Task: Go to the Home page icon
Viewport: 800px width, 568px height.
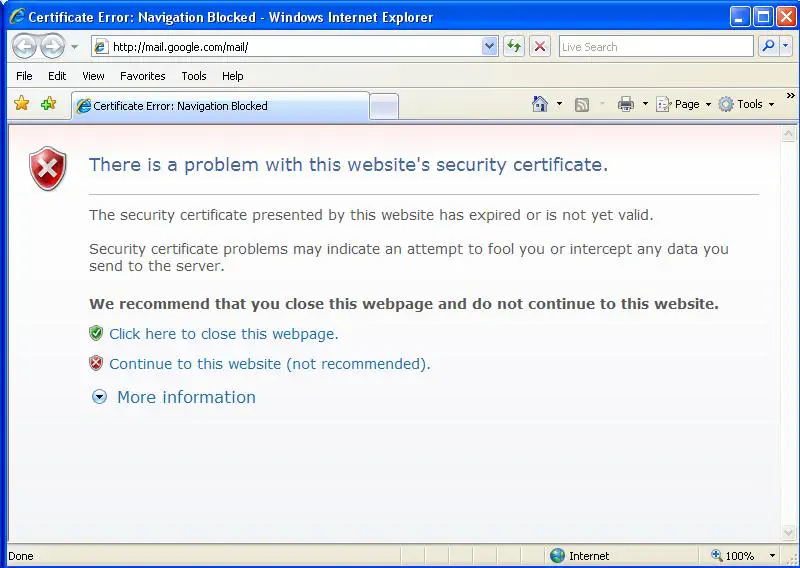Action: [540, 104]
